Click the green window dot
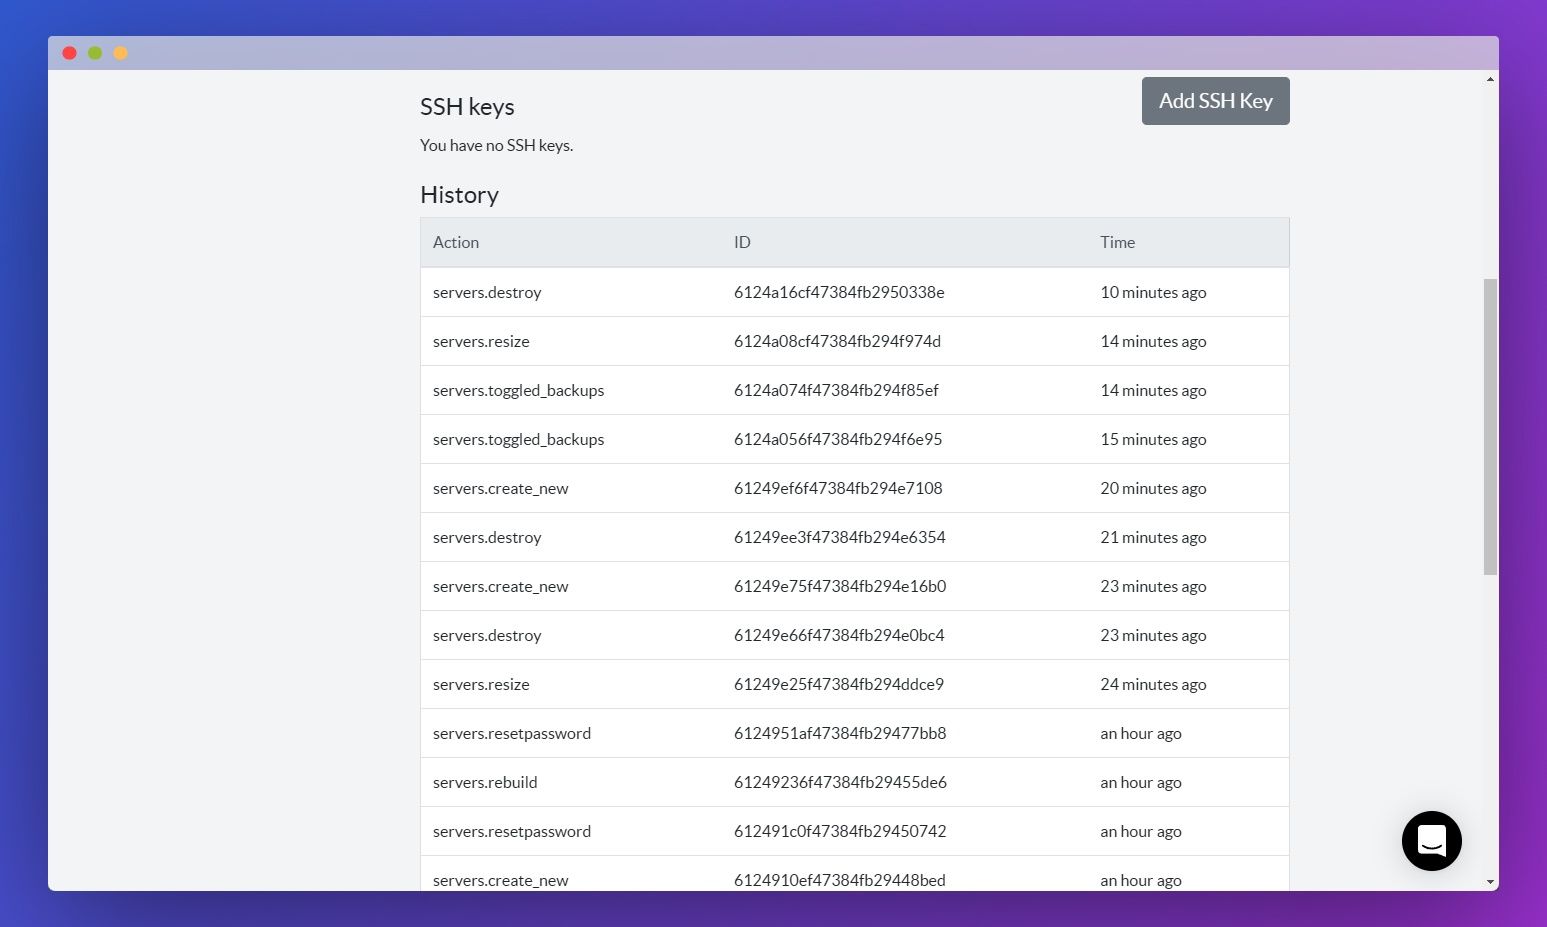Screen dimensions: 1547x927 (x=95, y=53)
